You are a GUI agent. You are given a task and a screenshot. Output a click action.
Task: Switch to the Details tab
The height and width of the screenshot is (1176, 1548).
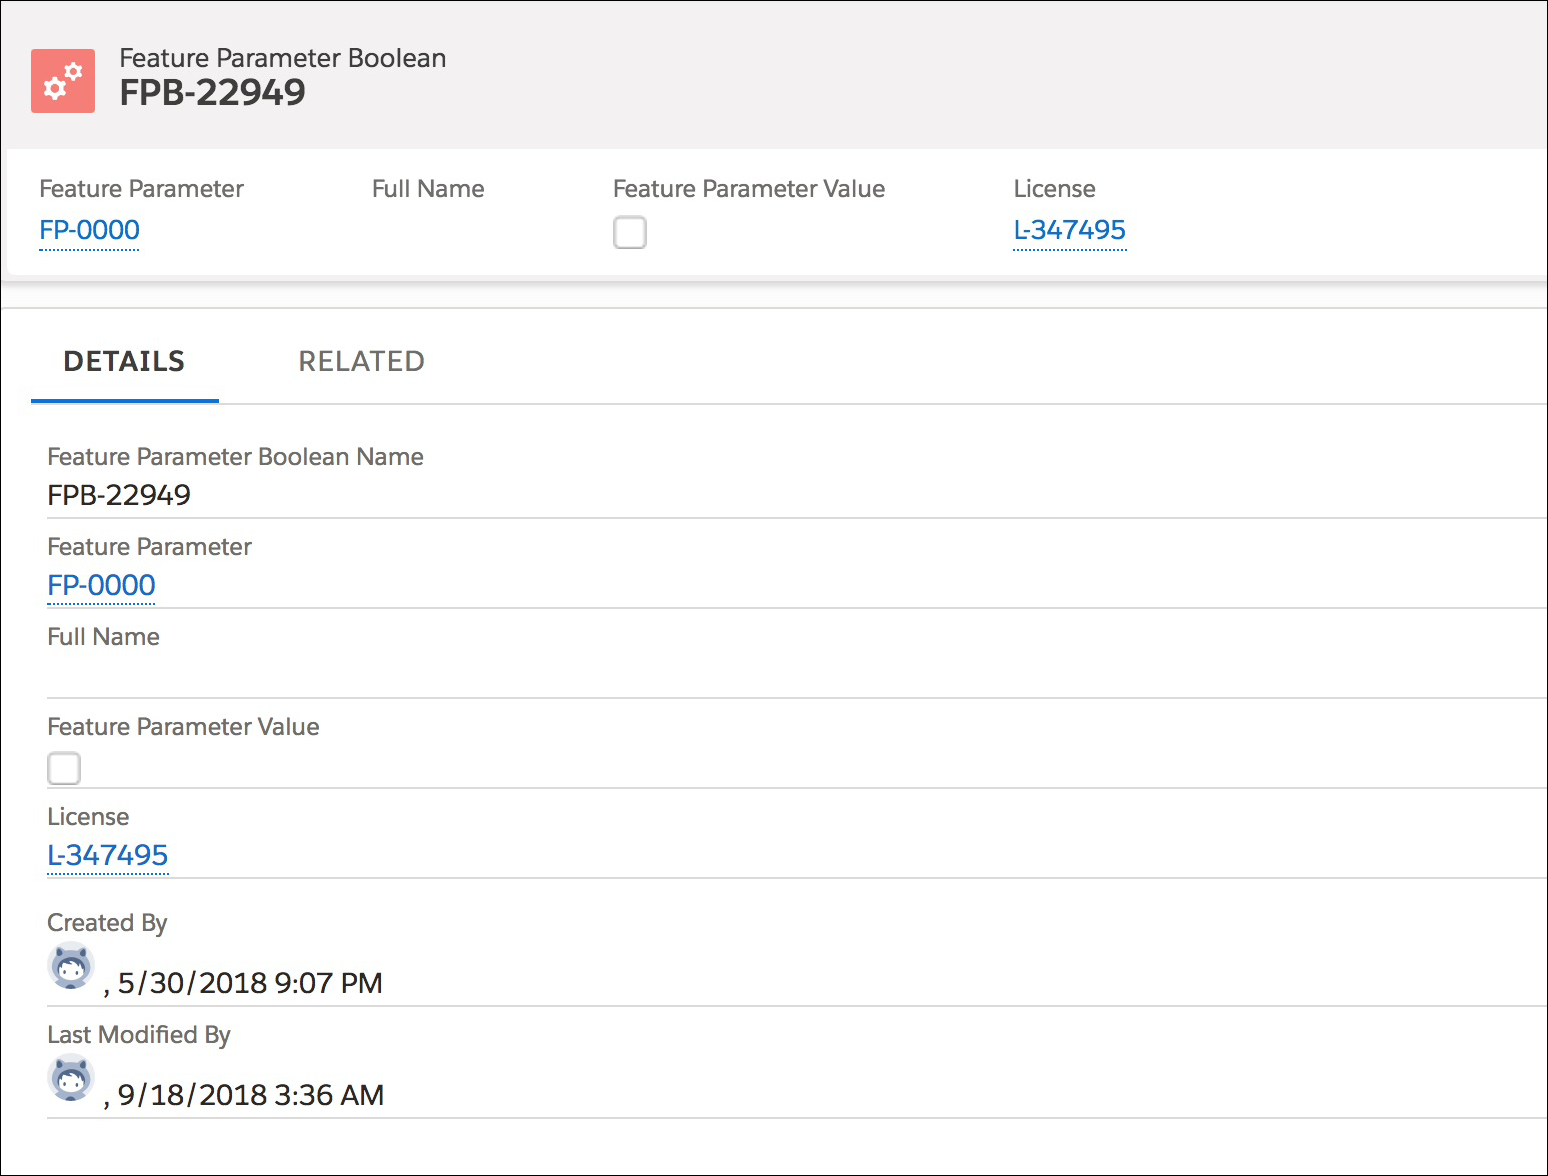pos(125,362)
